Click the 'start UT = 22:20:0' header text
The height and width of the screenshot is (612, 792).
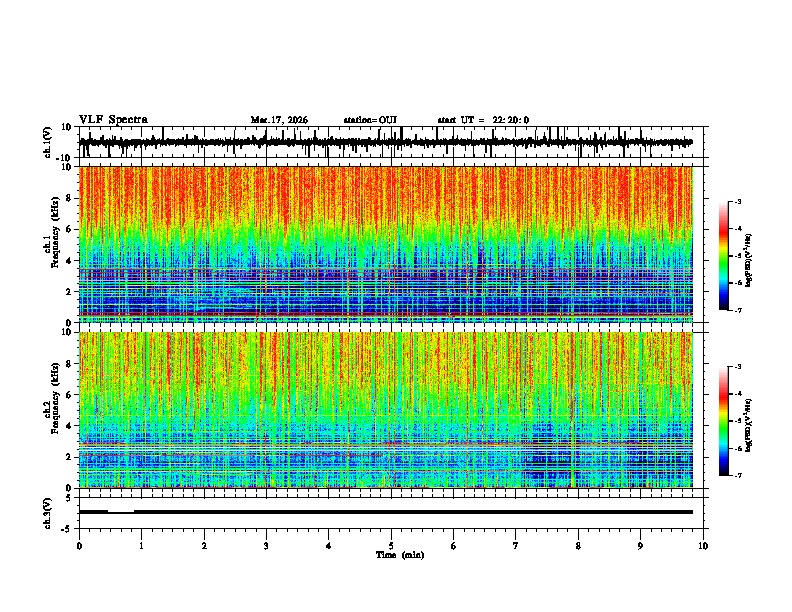[483, 120]
